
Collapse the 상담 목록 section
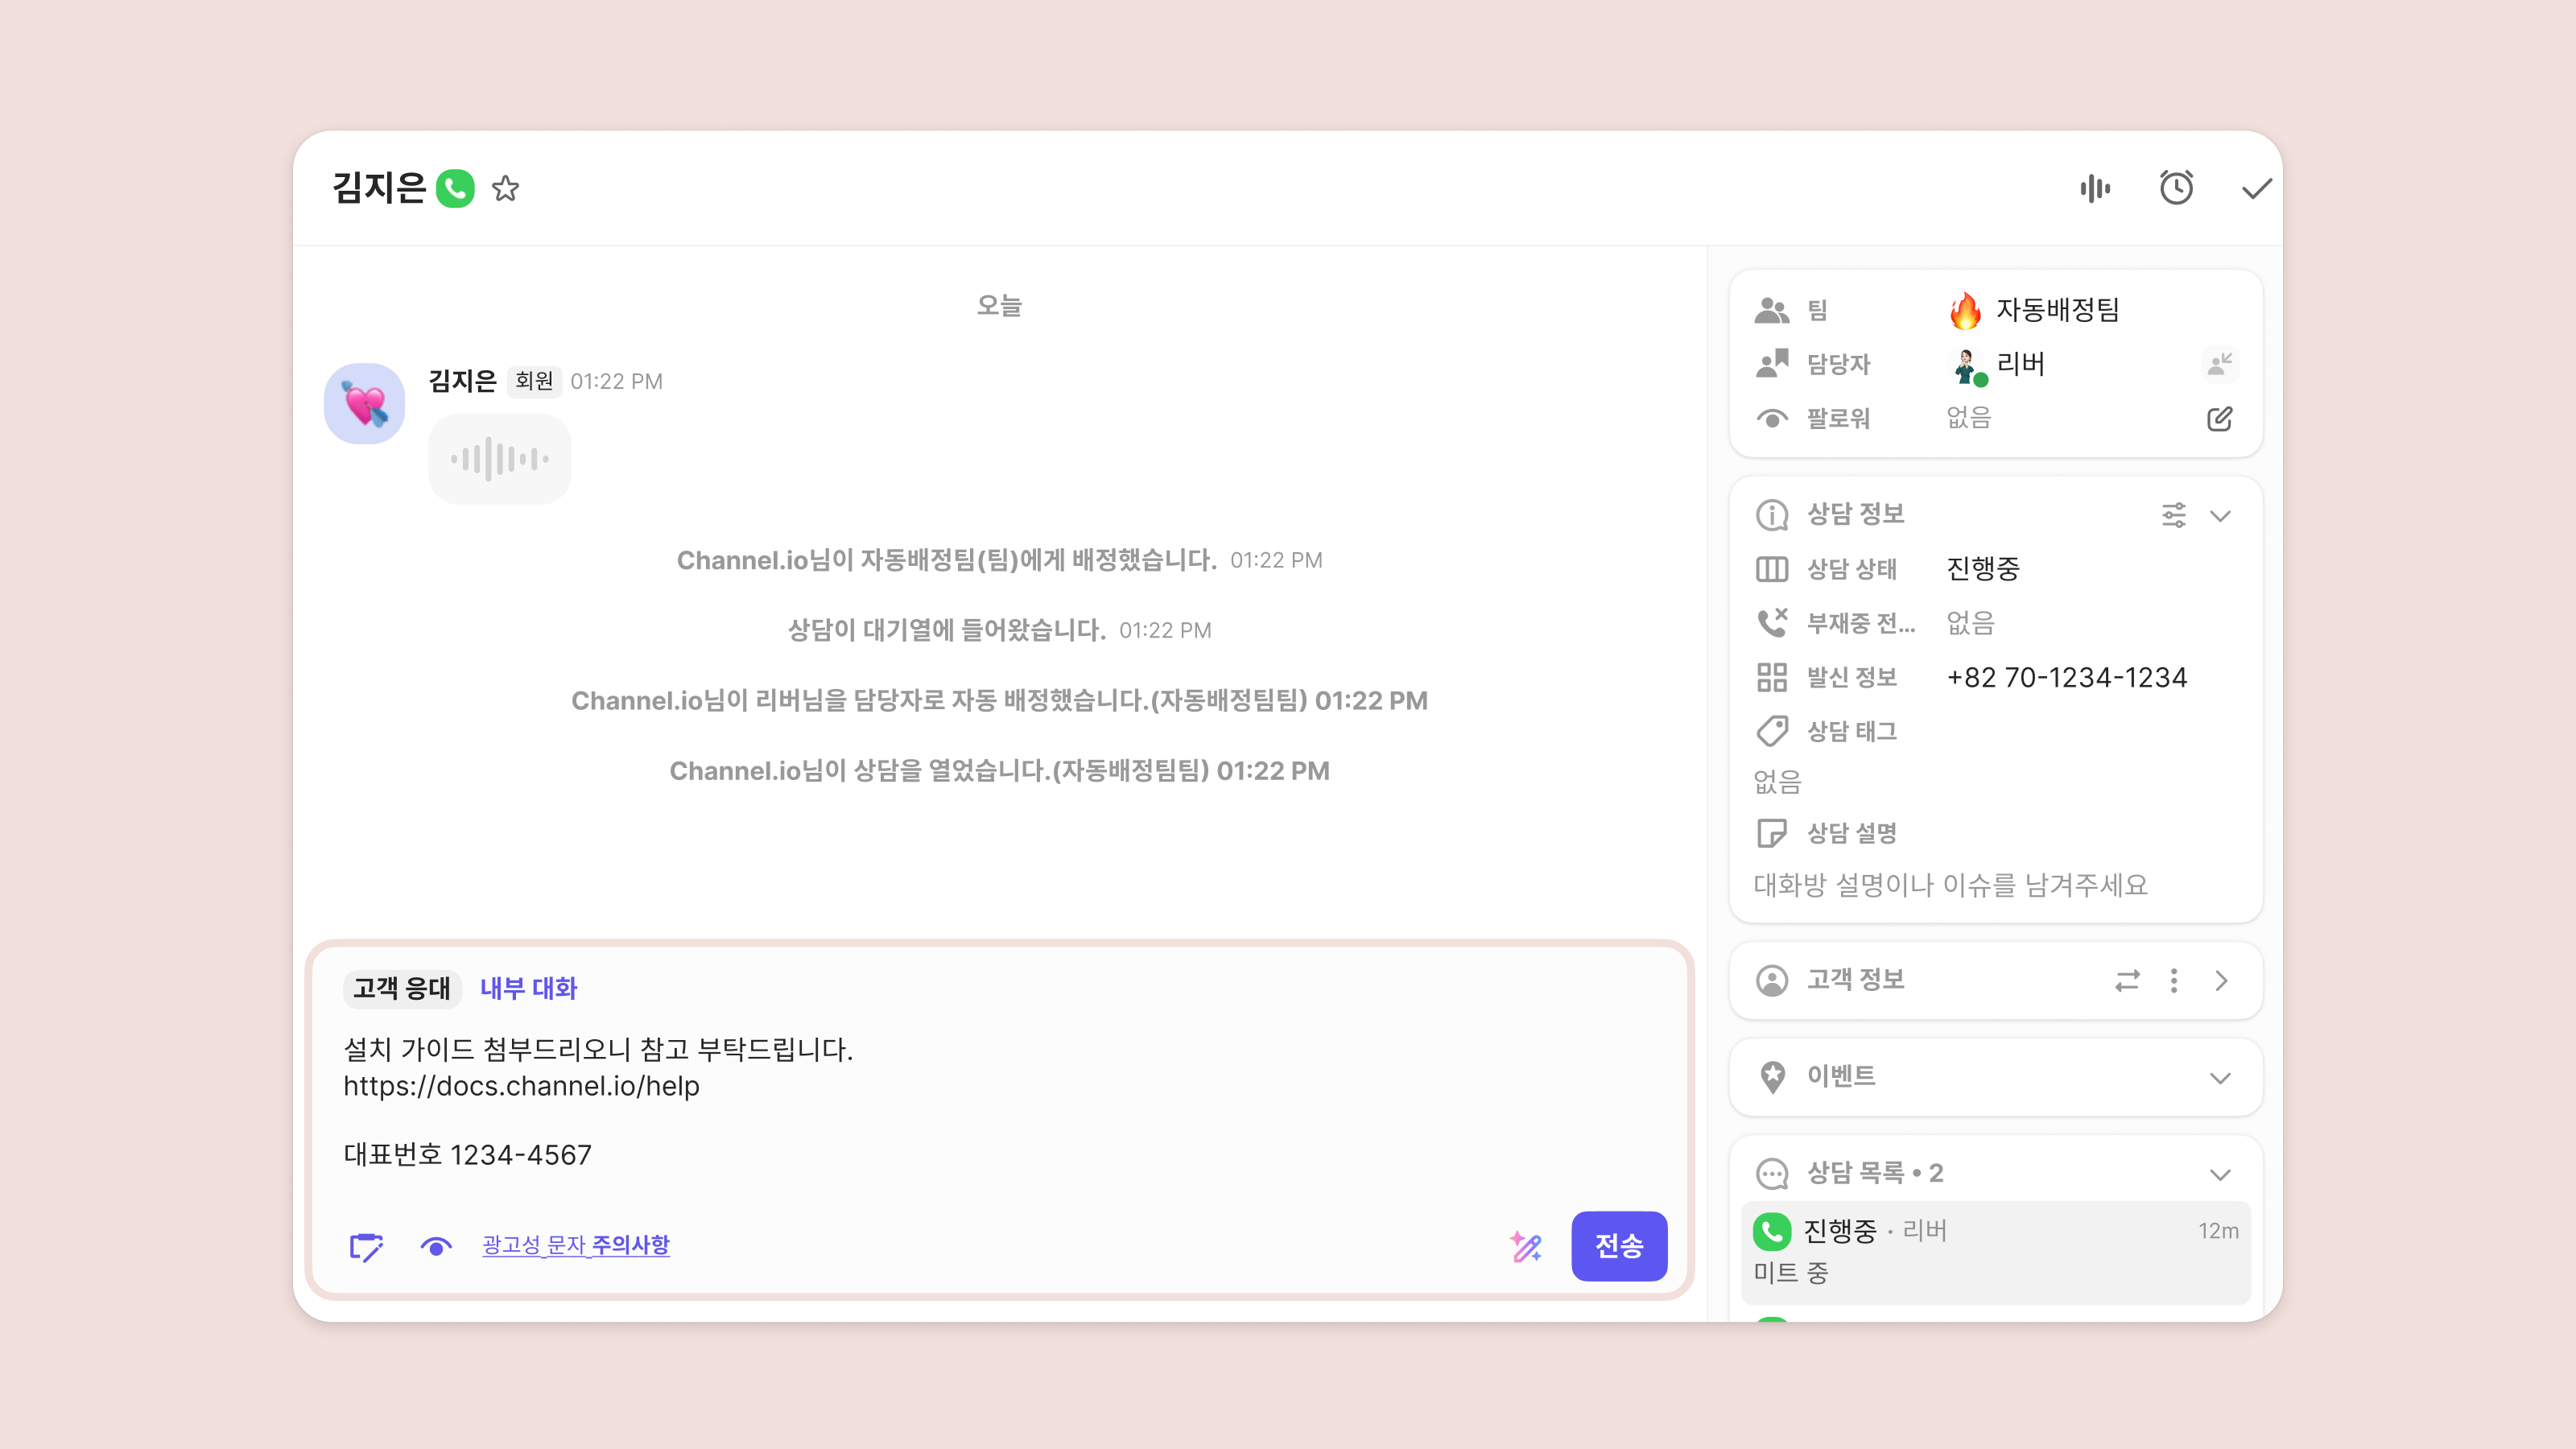(x=2220, y=1174)
